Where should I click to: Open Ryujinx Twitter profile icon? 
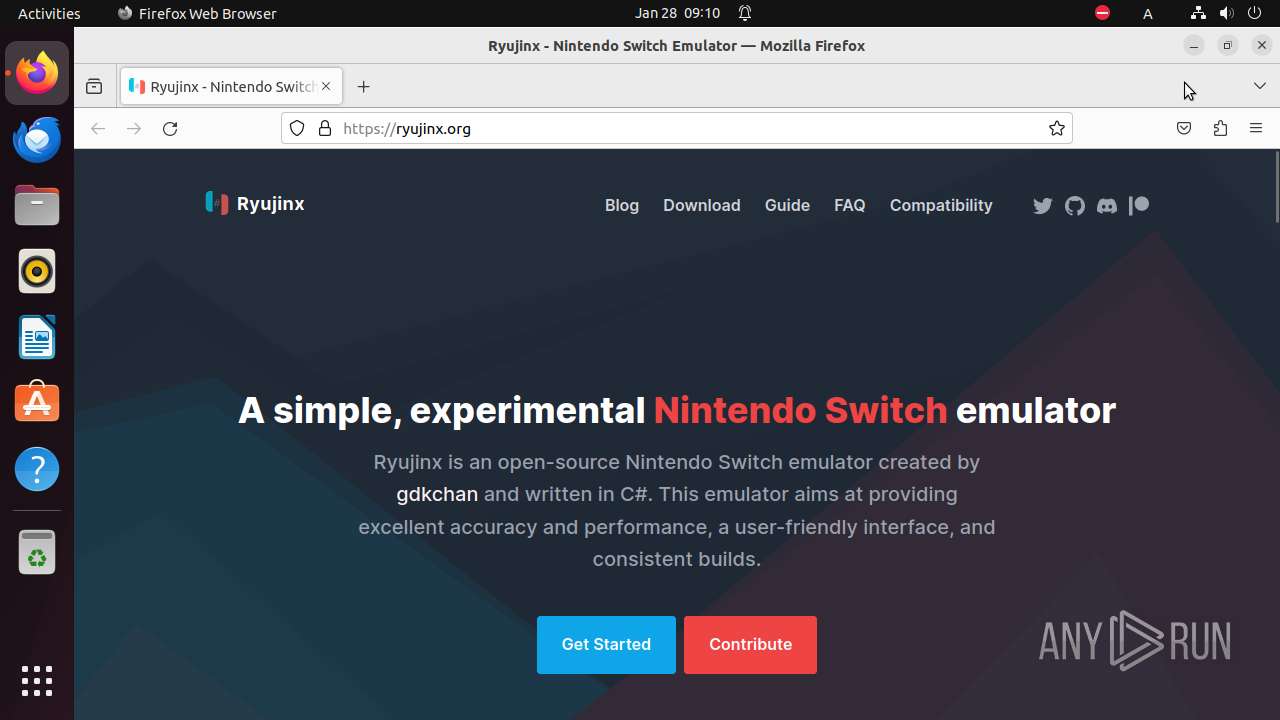coord(1042,206)
